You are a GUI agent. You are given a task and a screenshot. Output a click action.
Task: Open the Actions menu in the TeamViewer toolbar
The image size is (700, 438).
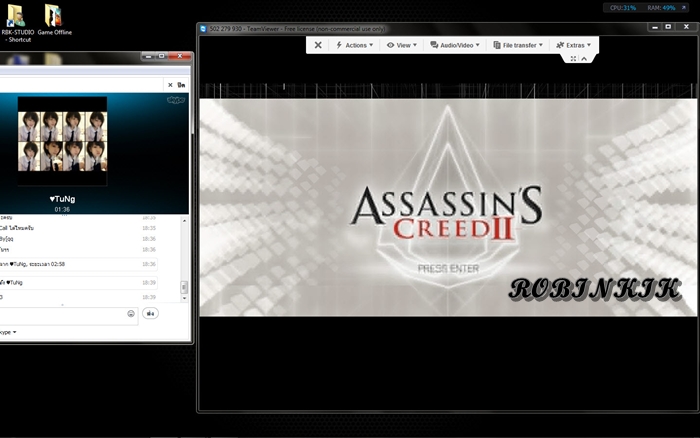coord(354,45)
